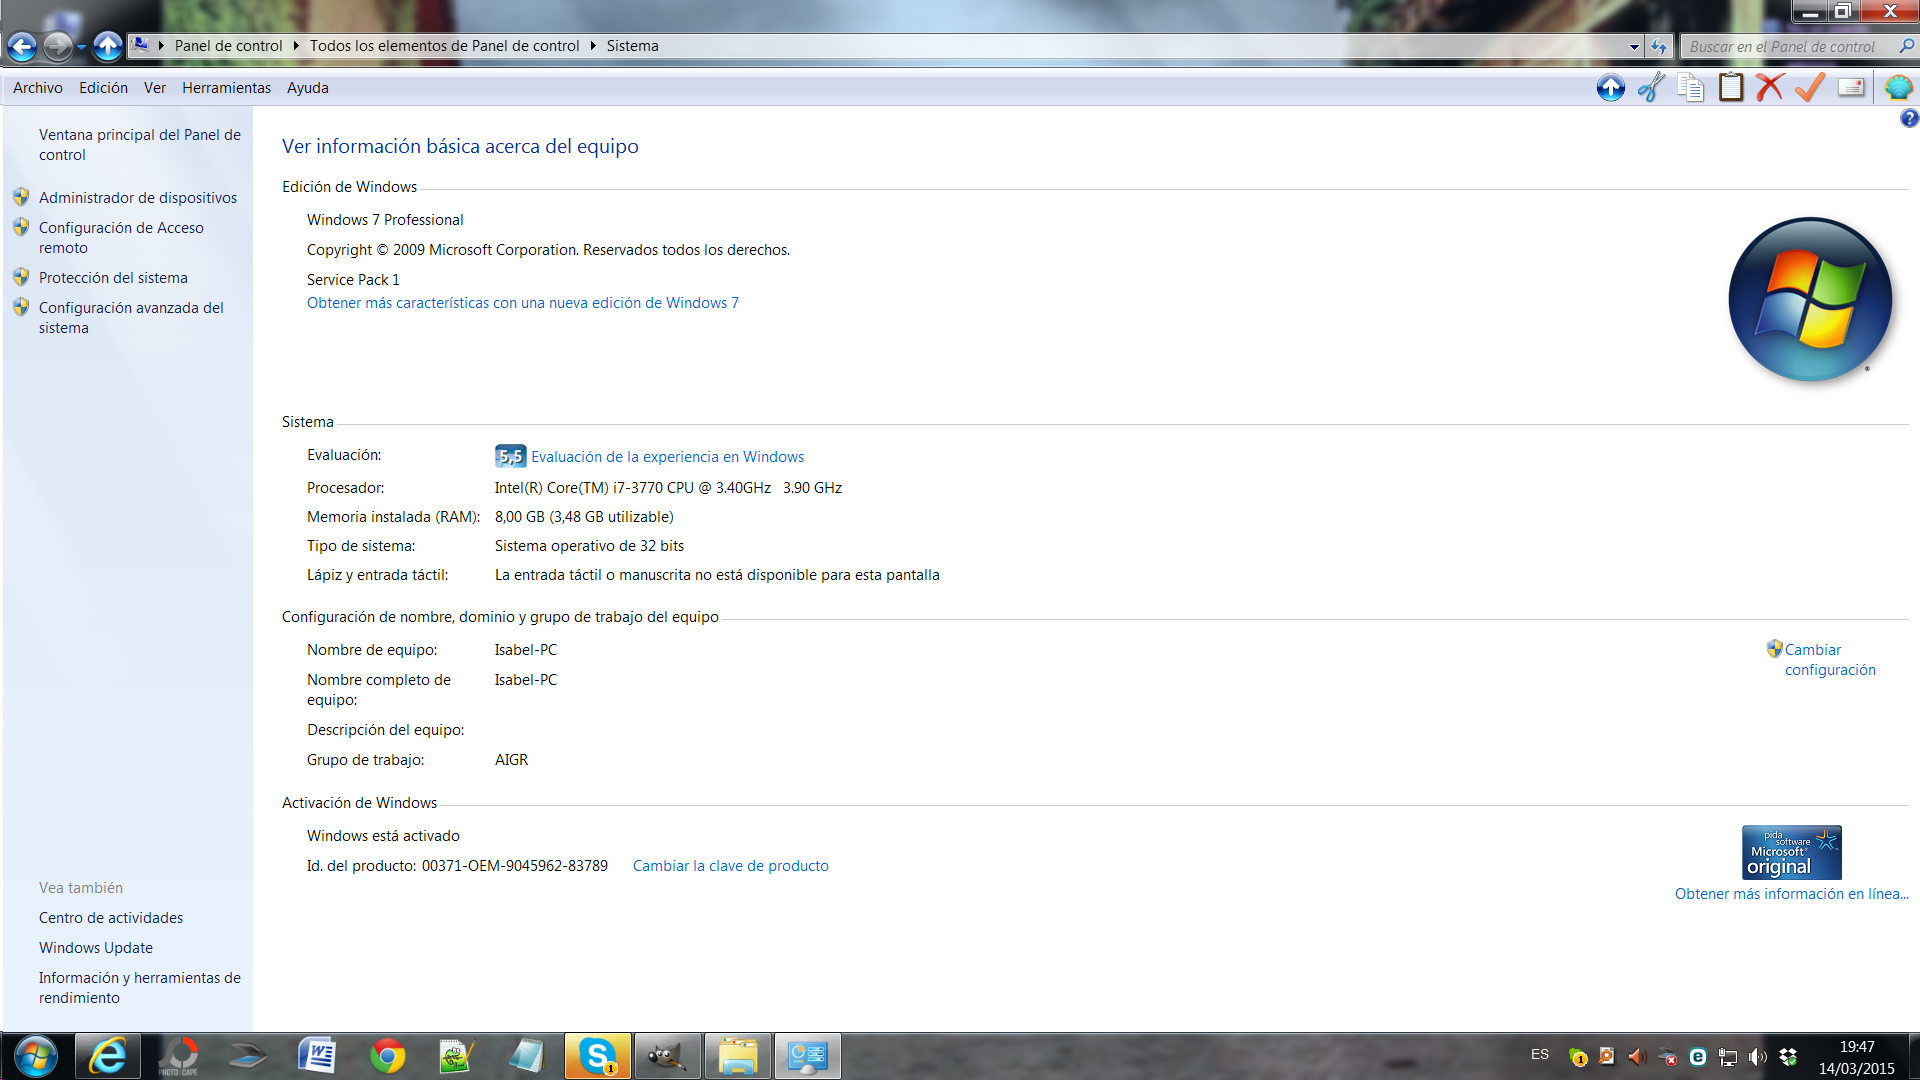
Task: Open the Archivo menu
Action: (38, 88)
